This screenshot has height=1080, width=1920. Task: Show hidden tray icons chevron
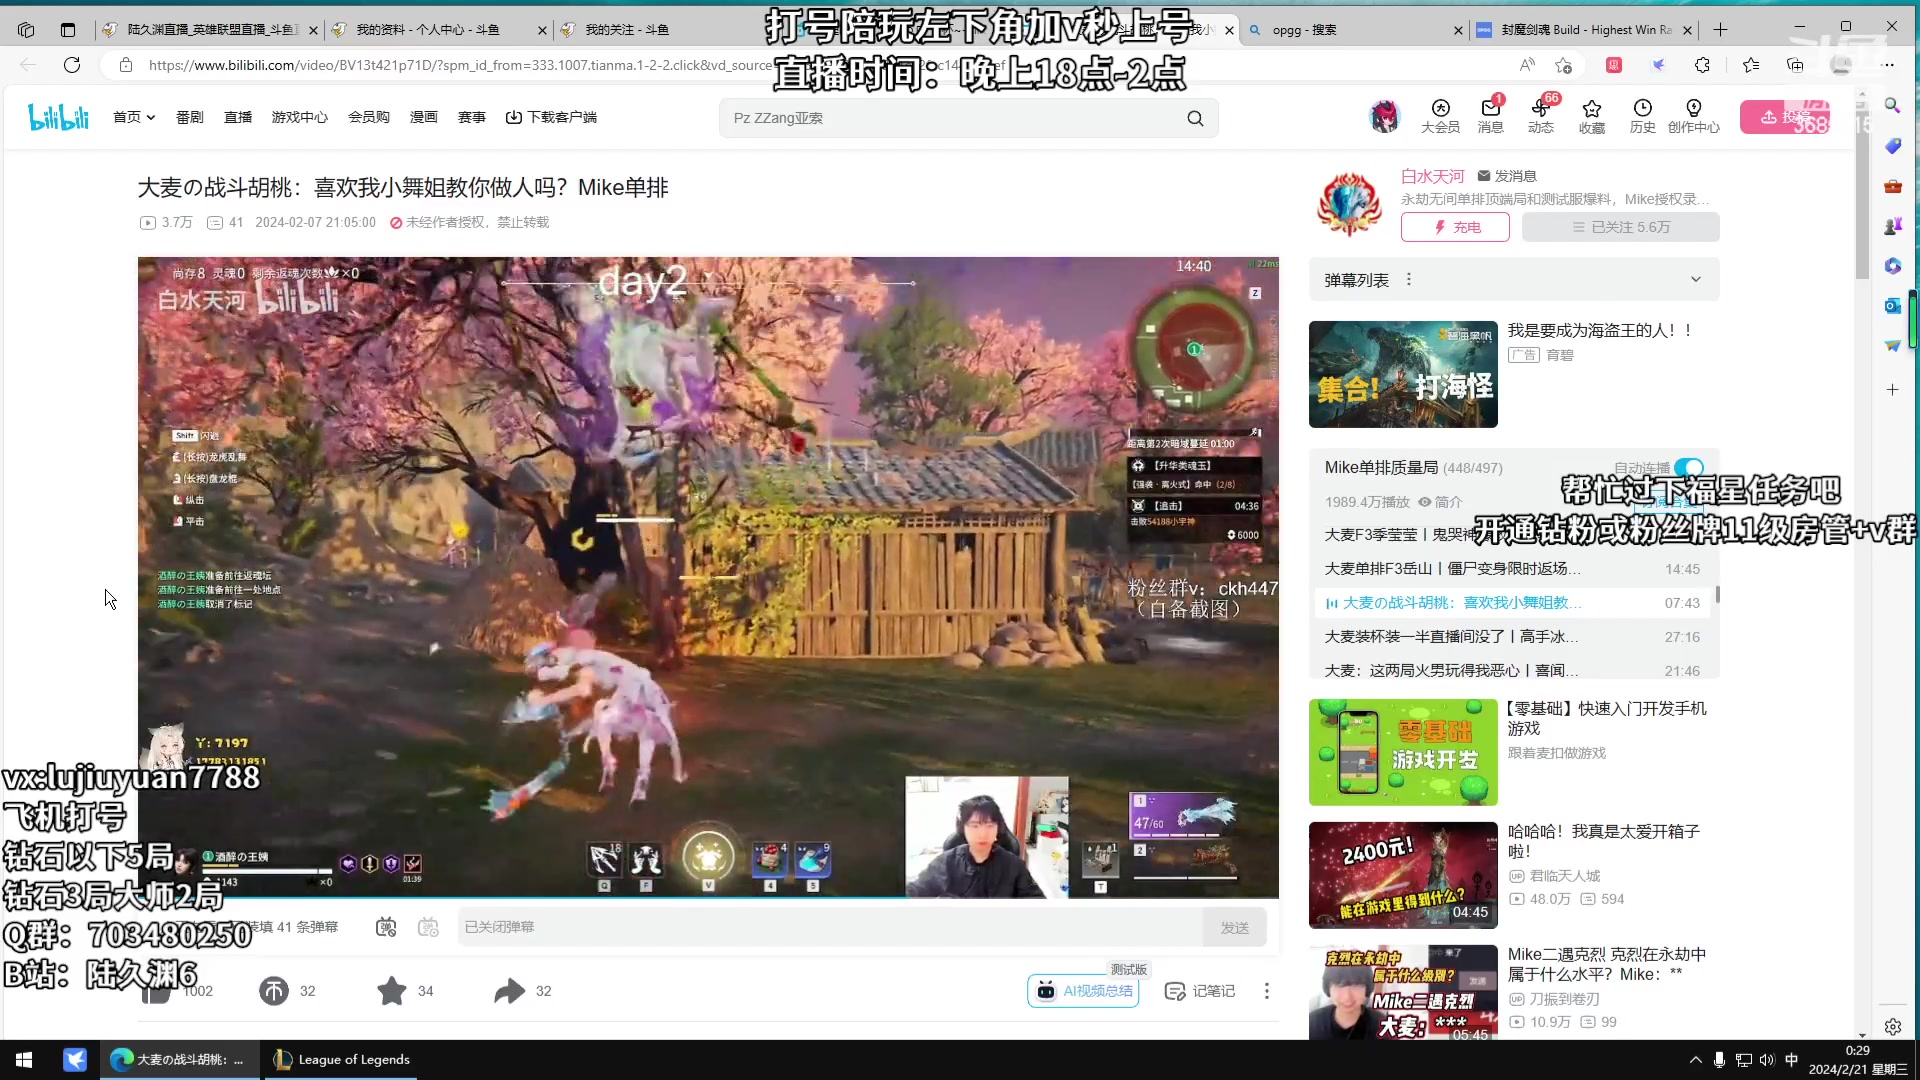1695,1060
